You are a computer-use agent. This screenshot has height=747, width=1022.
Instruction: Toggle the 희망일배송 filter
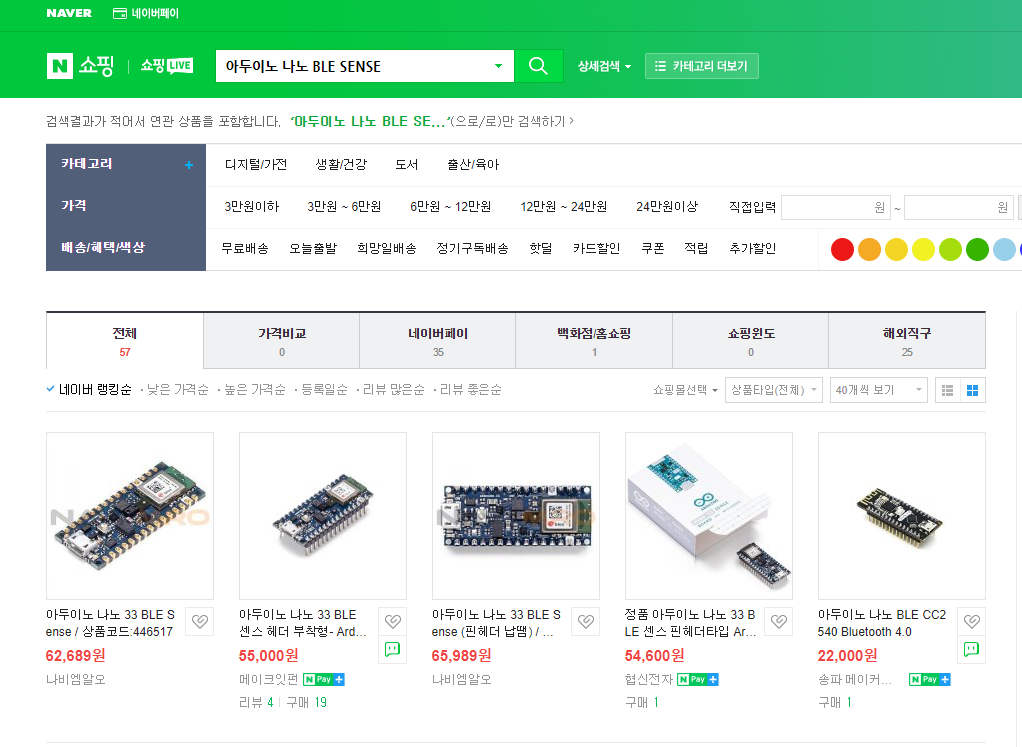387,248
